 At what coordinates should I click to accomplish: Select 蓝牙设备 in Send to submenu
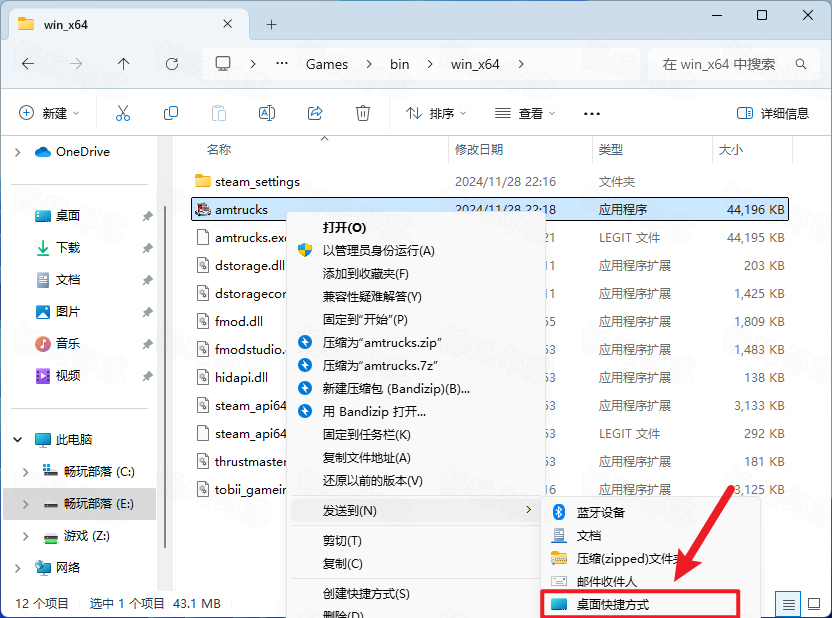(651, 512)
